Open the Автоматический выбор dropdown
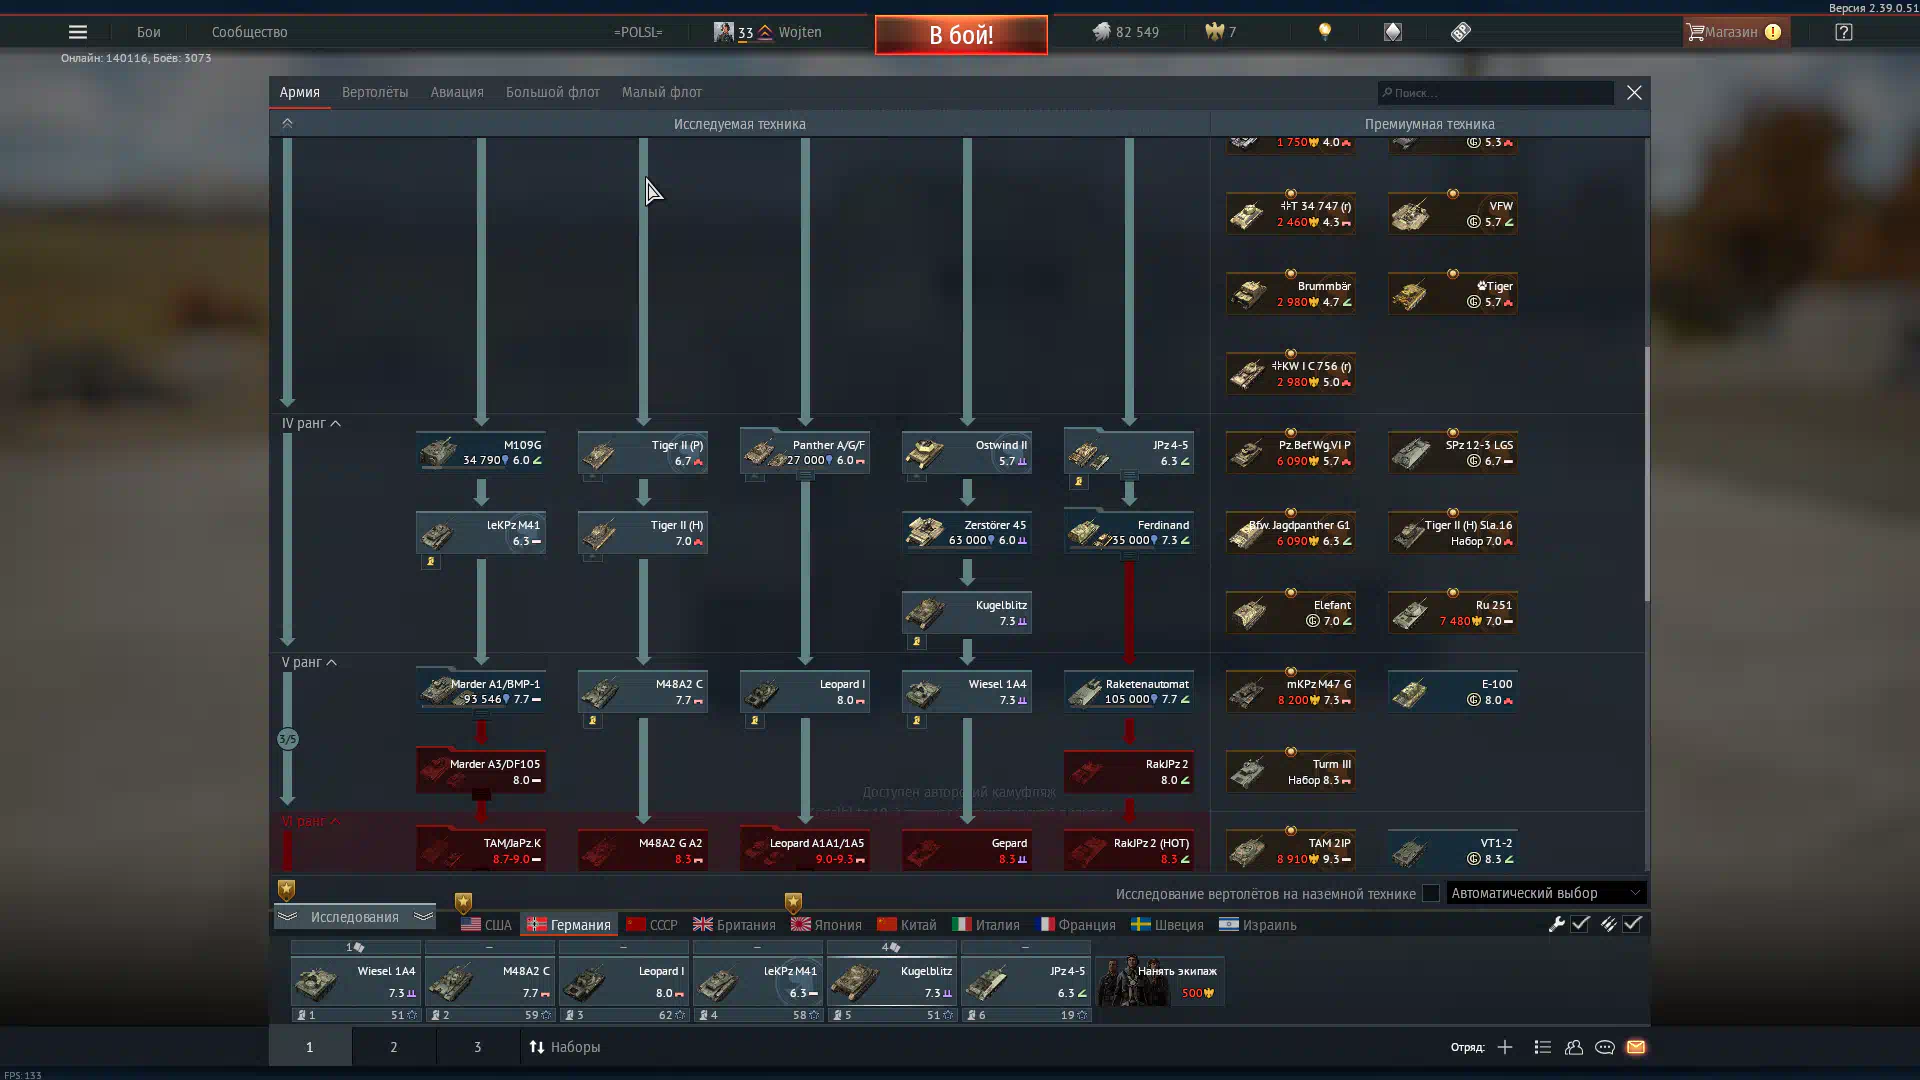Screen dimensions: 1920x1080 (x=1545, y=893)
